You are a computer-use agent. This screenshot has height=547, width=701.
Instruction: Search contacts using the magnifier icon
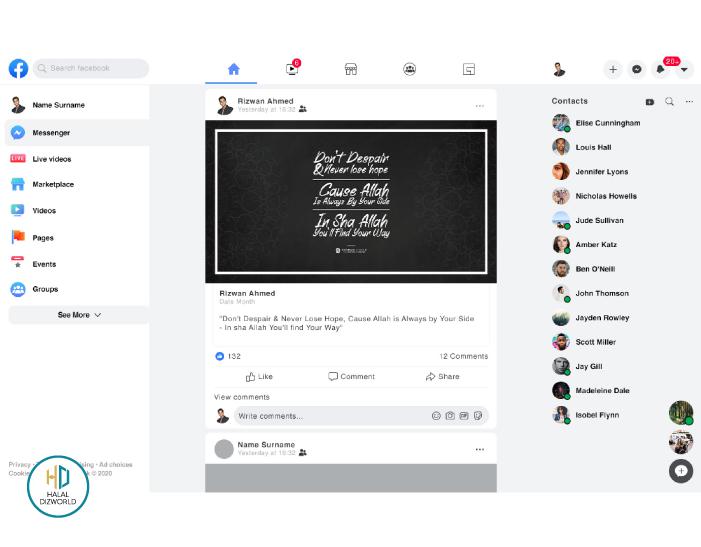tap(669, 101)
